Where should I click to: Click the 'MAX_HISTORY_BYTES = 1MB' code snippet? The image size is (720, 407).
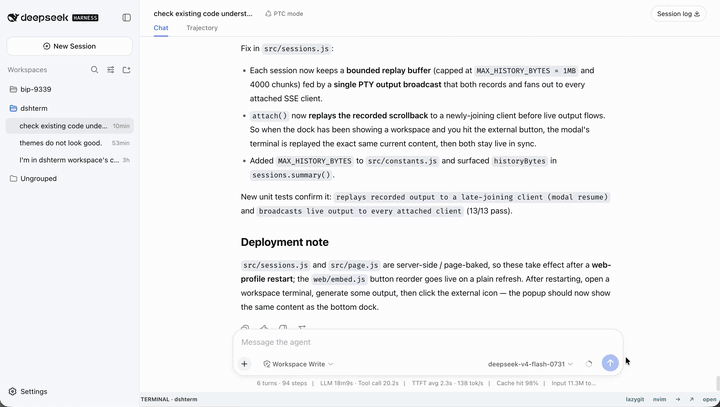tap(526, 71)
